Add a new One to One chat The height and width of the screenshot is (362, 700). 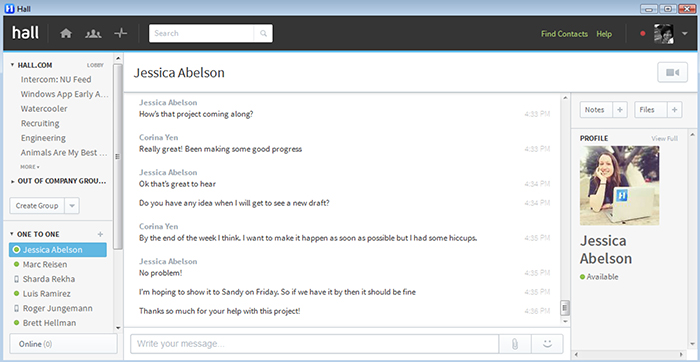100,234
